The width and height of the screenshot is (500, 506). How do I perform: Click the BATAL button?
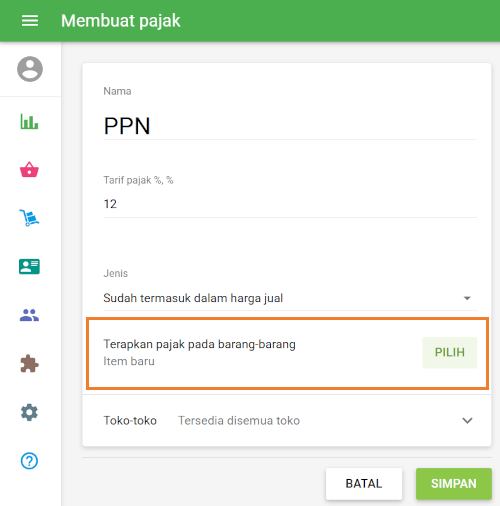(x=364, y=484)
